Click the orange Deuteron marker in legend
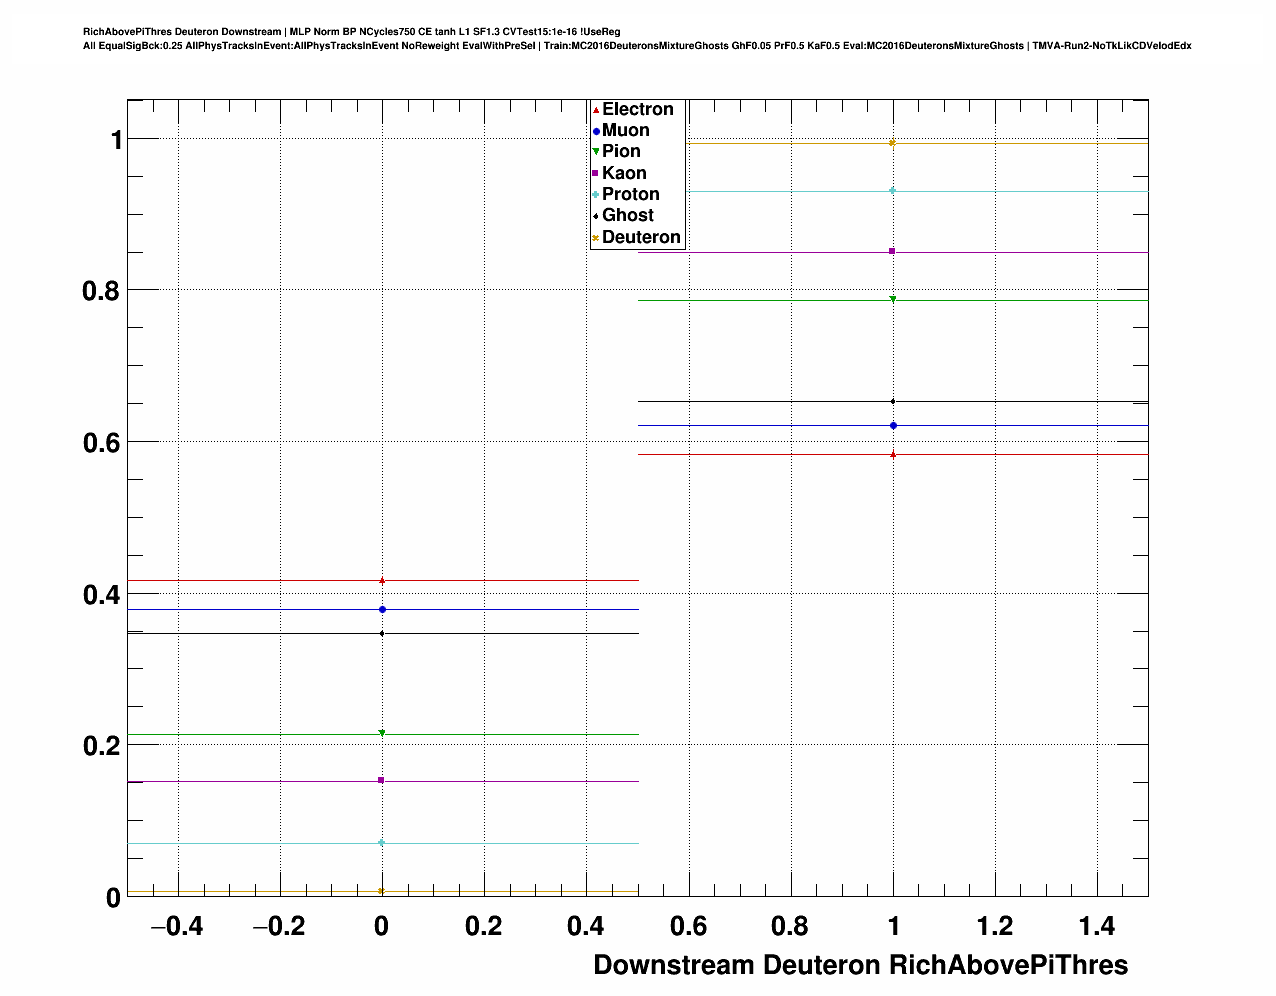The width and height of the screenshot is (1276, 996). [x=597, y=238]
